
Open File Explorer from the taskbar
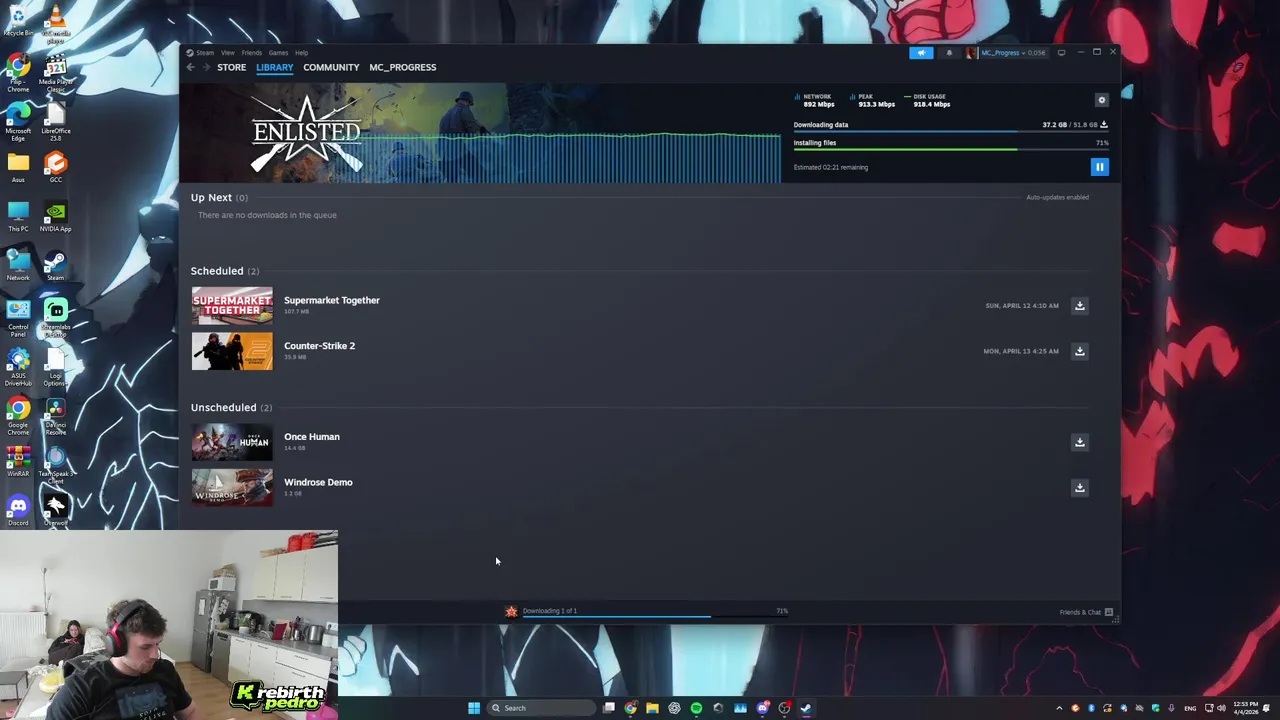(652, 708)
